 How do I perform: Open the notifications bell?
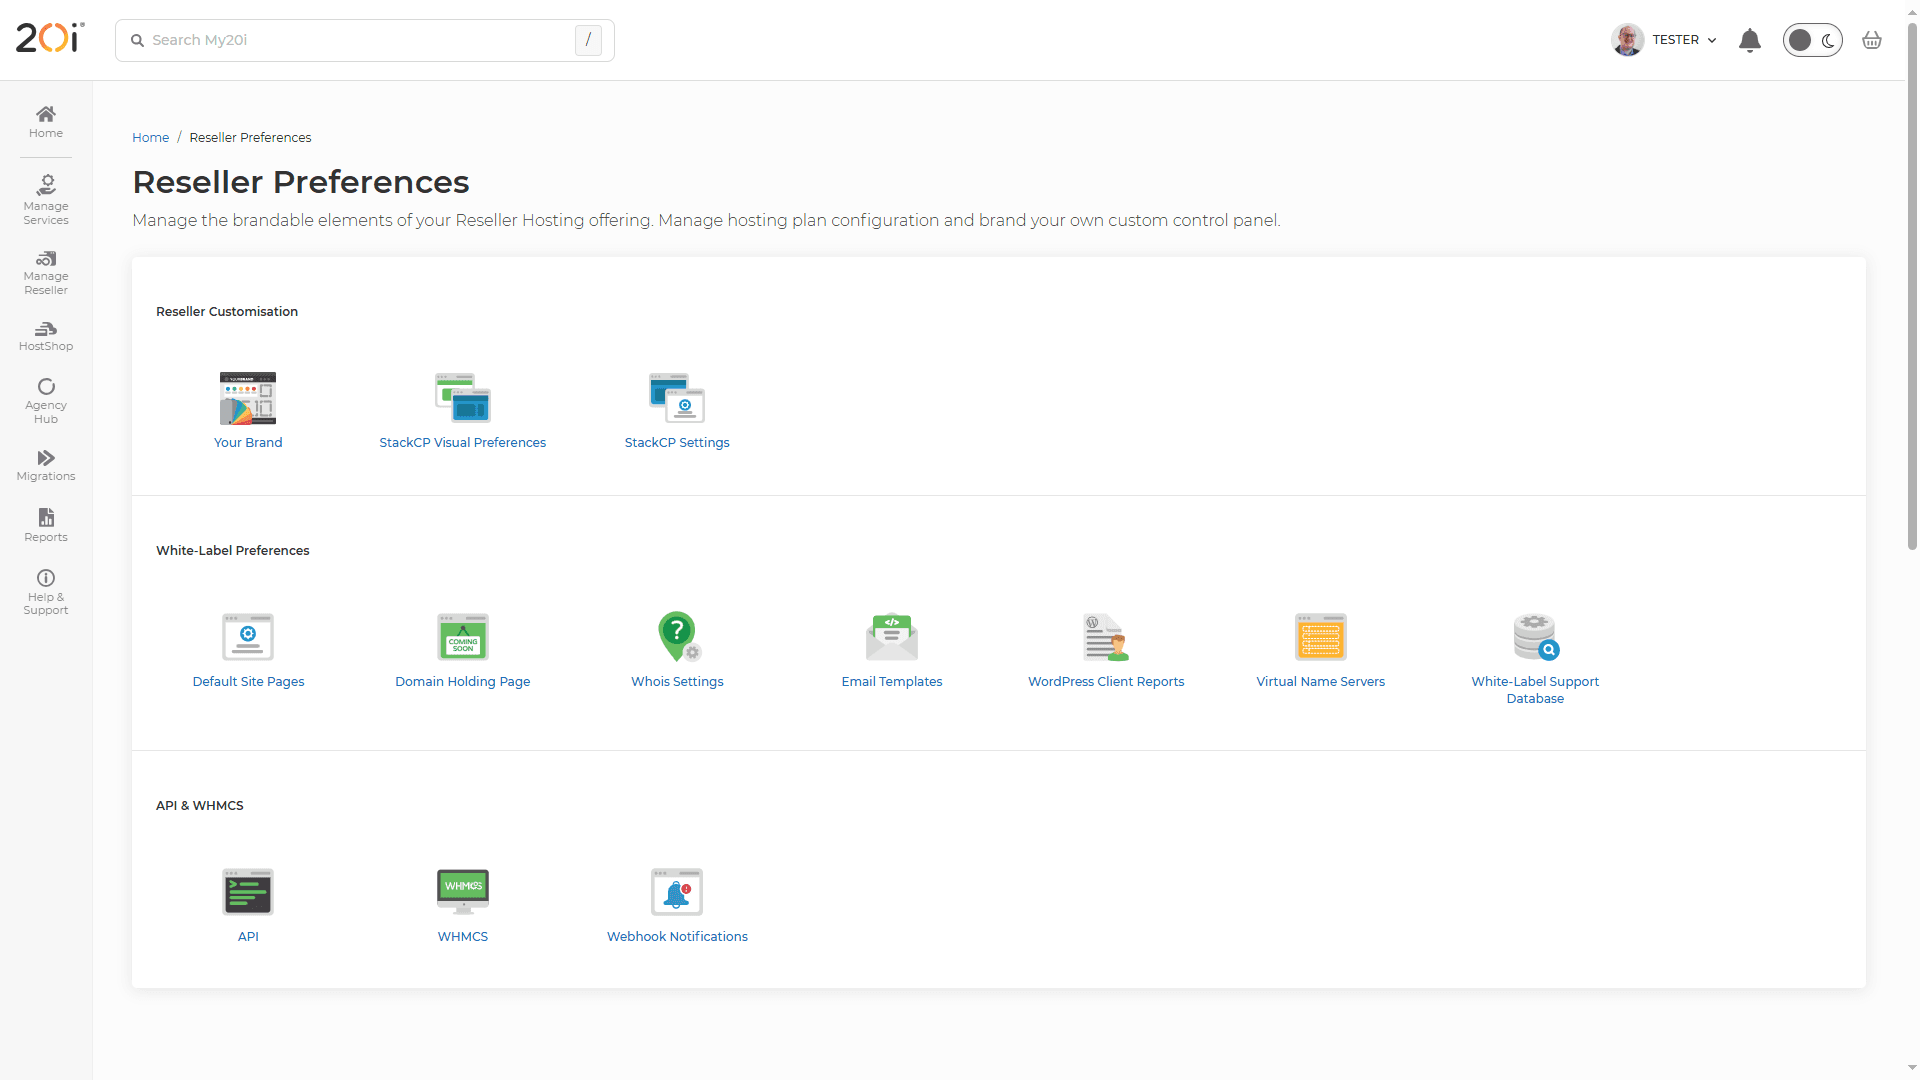coord(1749,40)
